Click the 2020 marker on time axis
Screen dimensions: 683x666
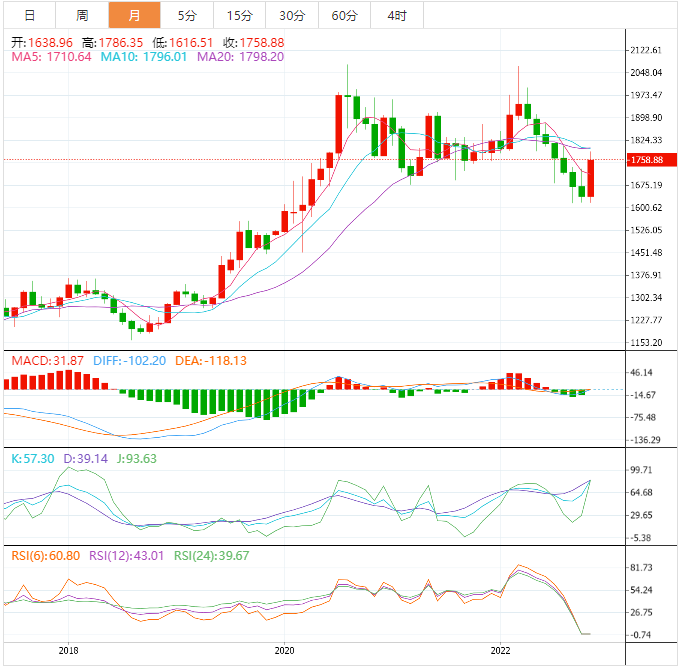point(285,650)
